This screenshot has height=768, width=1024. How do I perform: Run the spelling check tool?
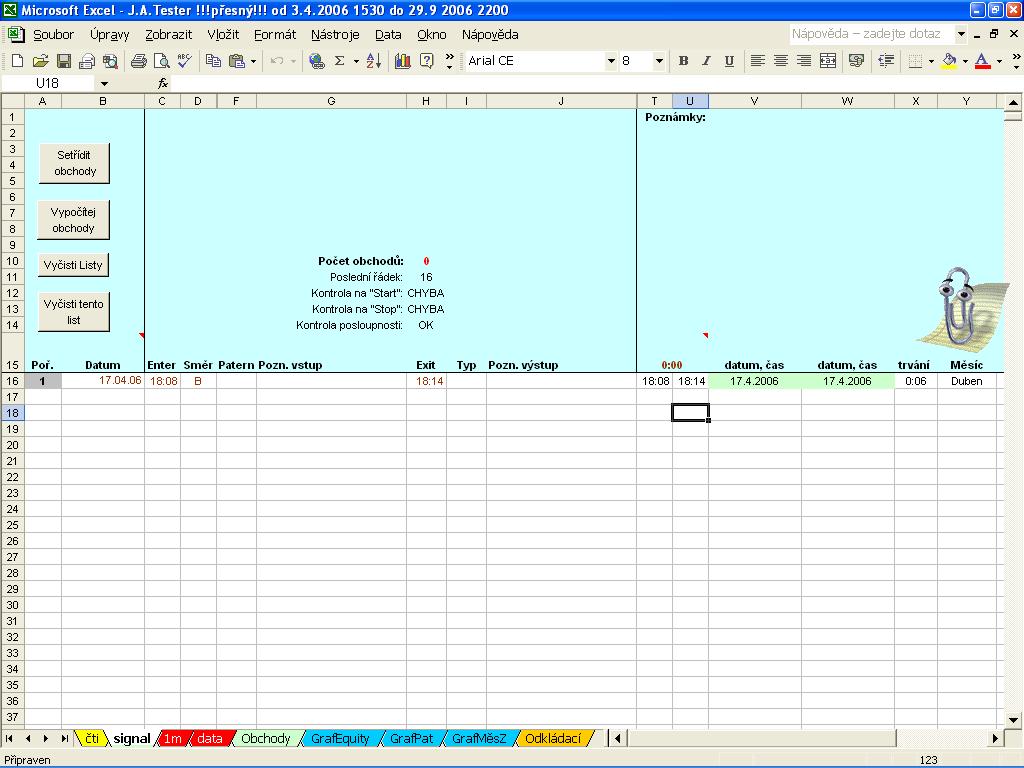pos(183,61)
